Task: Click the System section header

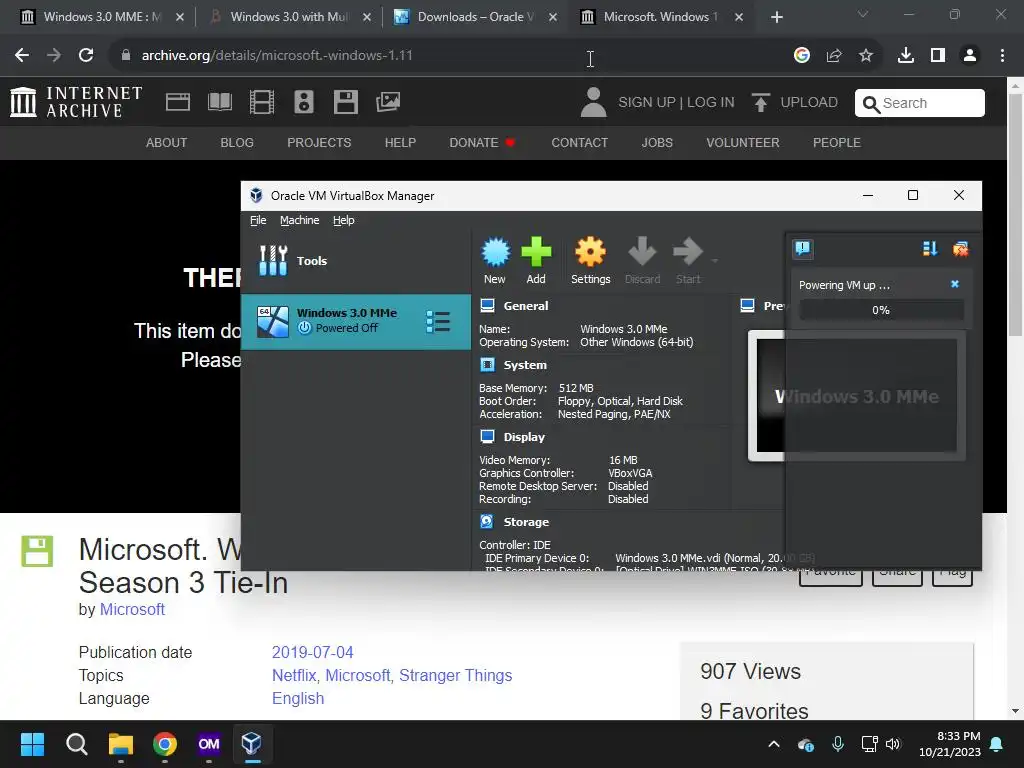Action: (x=525, y=365)
